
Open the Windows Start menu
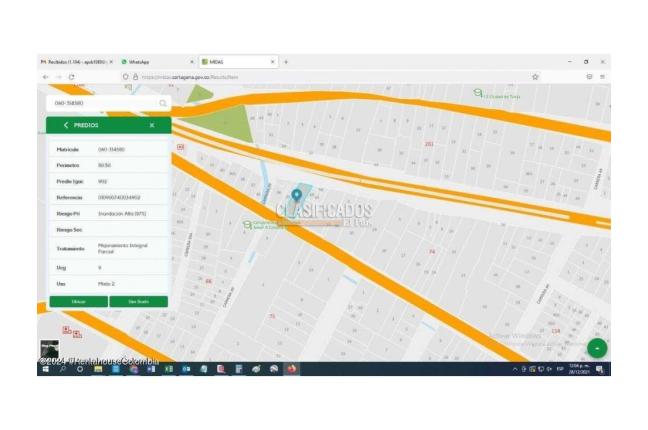44,369
